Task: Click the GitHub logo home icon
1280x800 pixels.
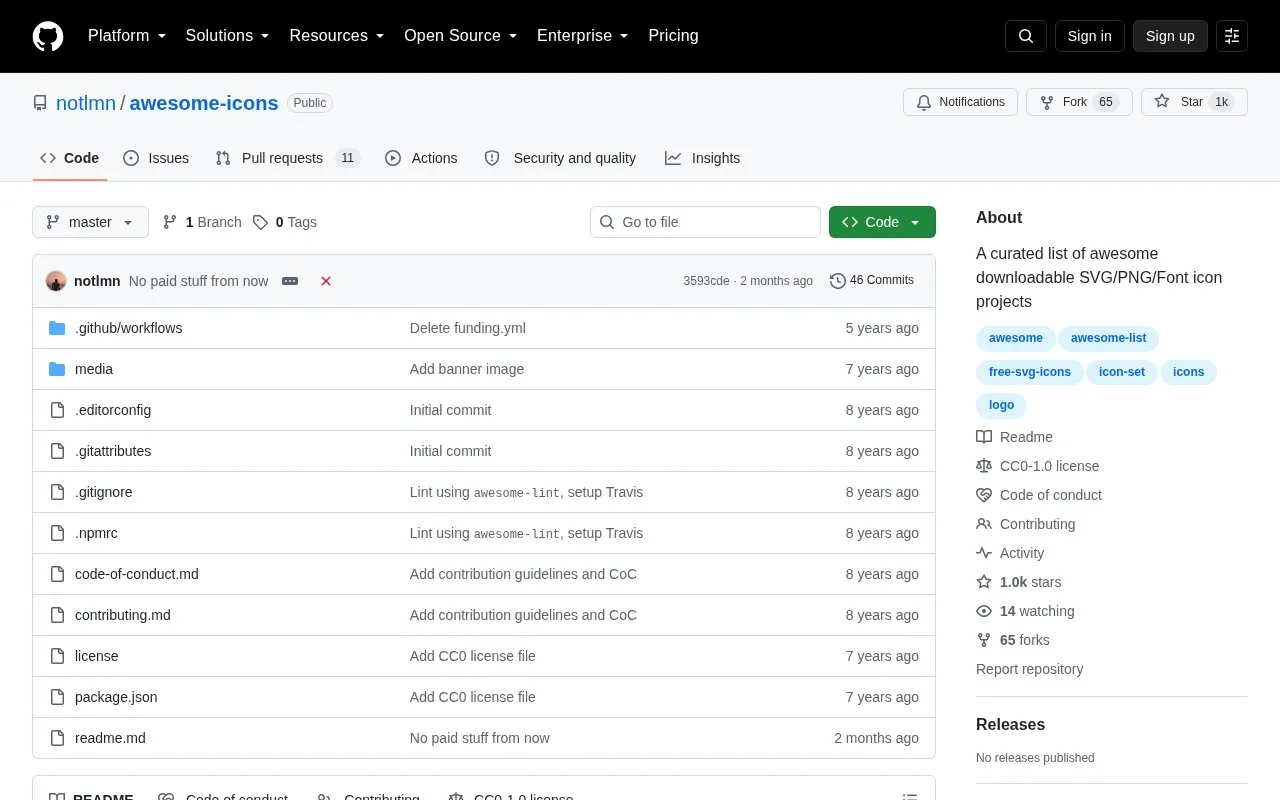Action: [48, 36]
